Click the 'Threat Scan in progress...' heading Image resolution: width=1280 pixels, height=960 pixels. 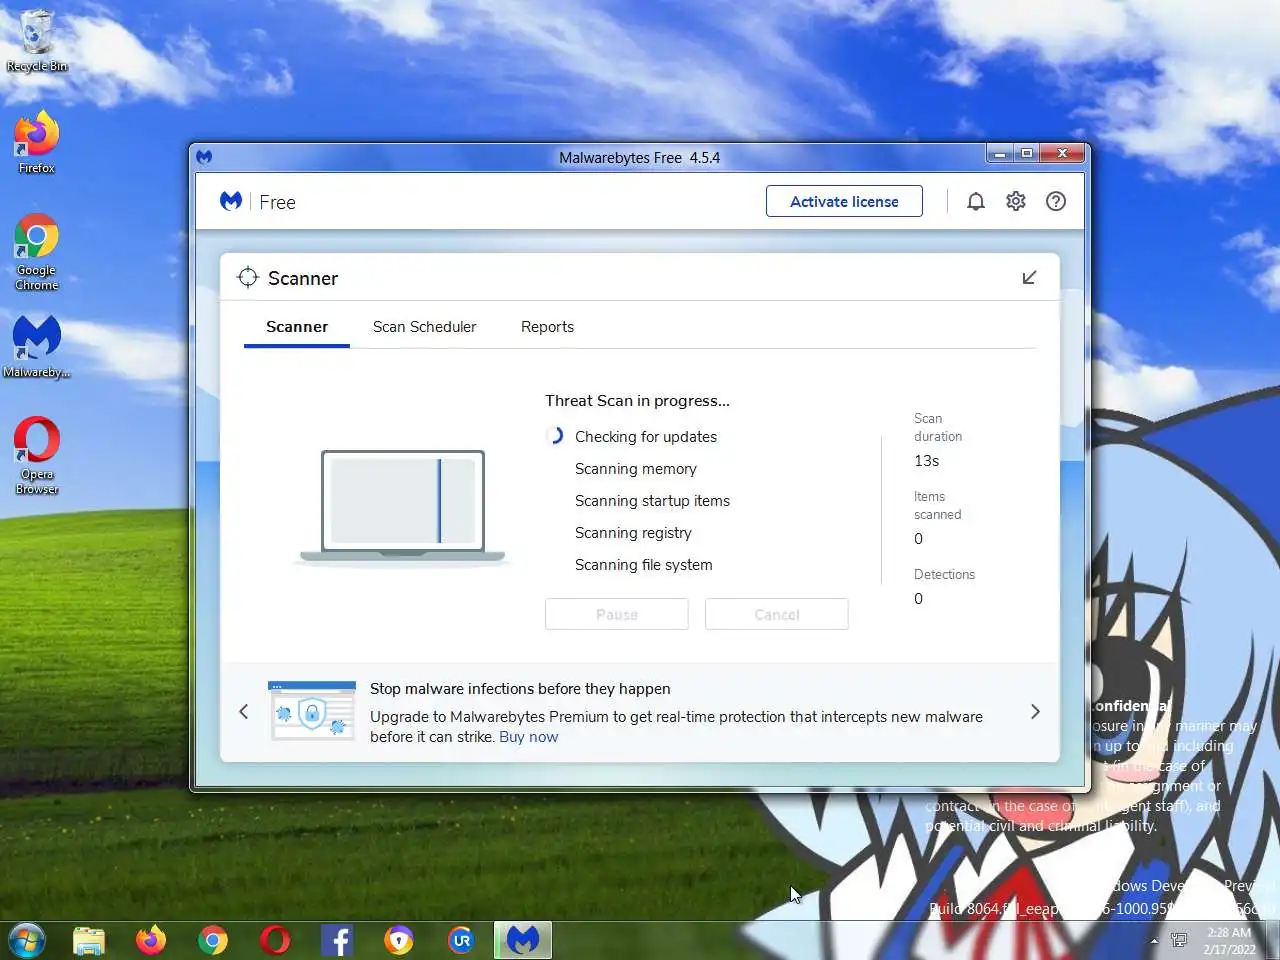(637, 401)
